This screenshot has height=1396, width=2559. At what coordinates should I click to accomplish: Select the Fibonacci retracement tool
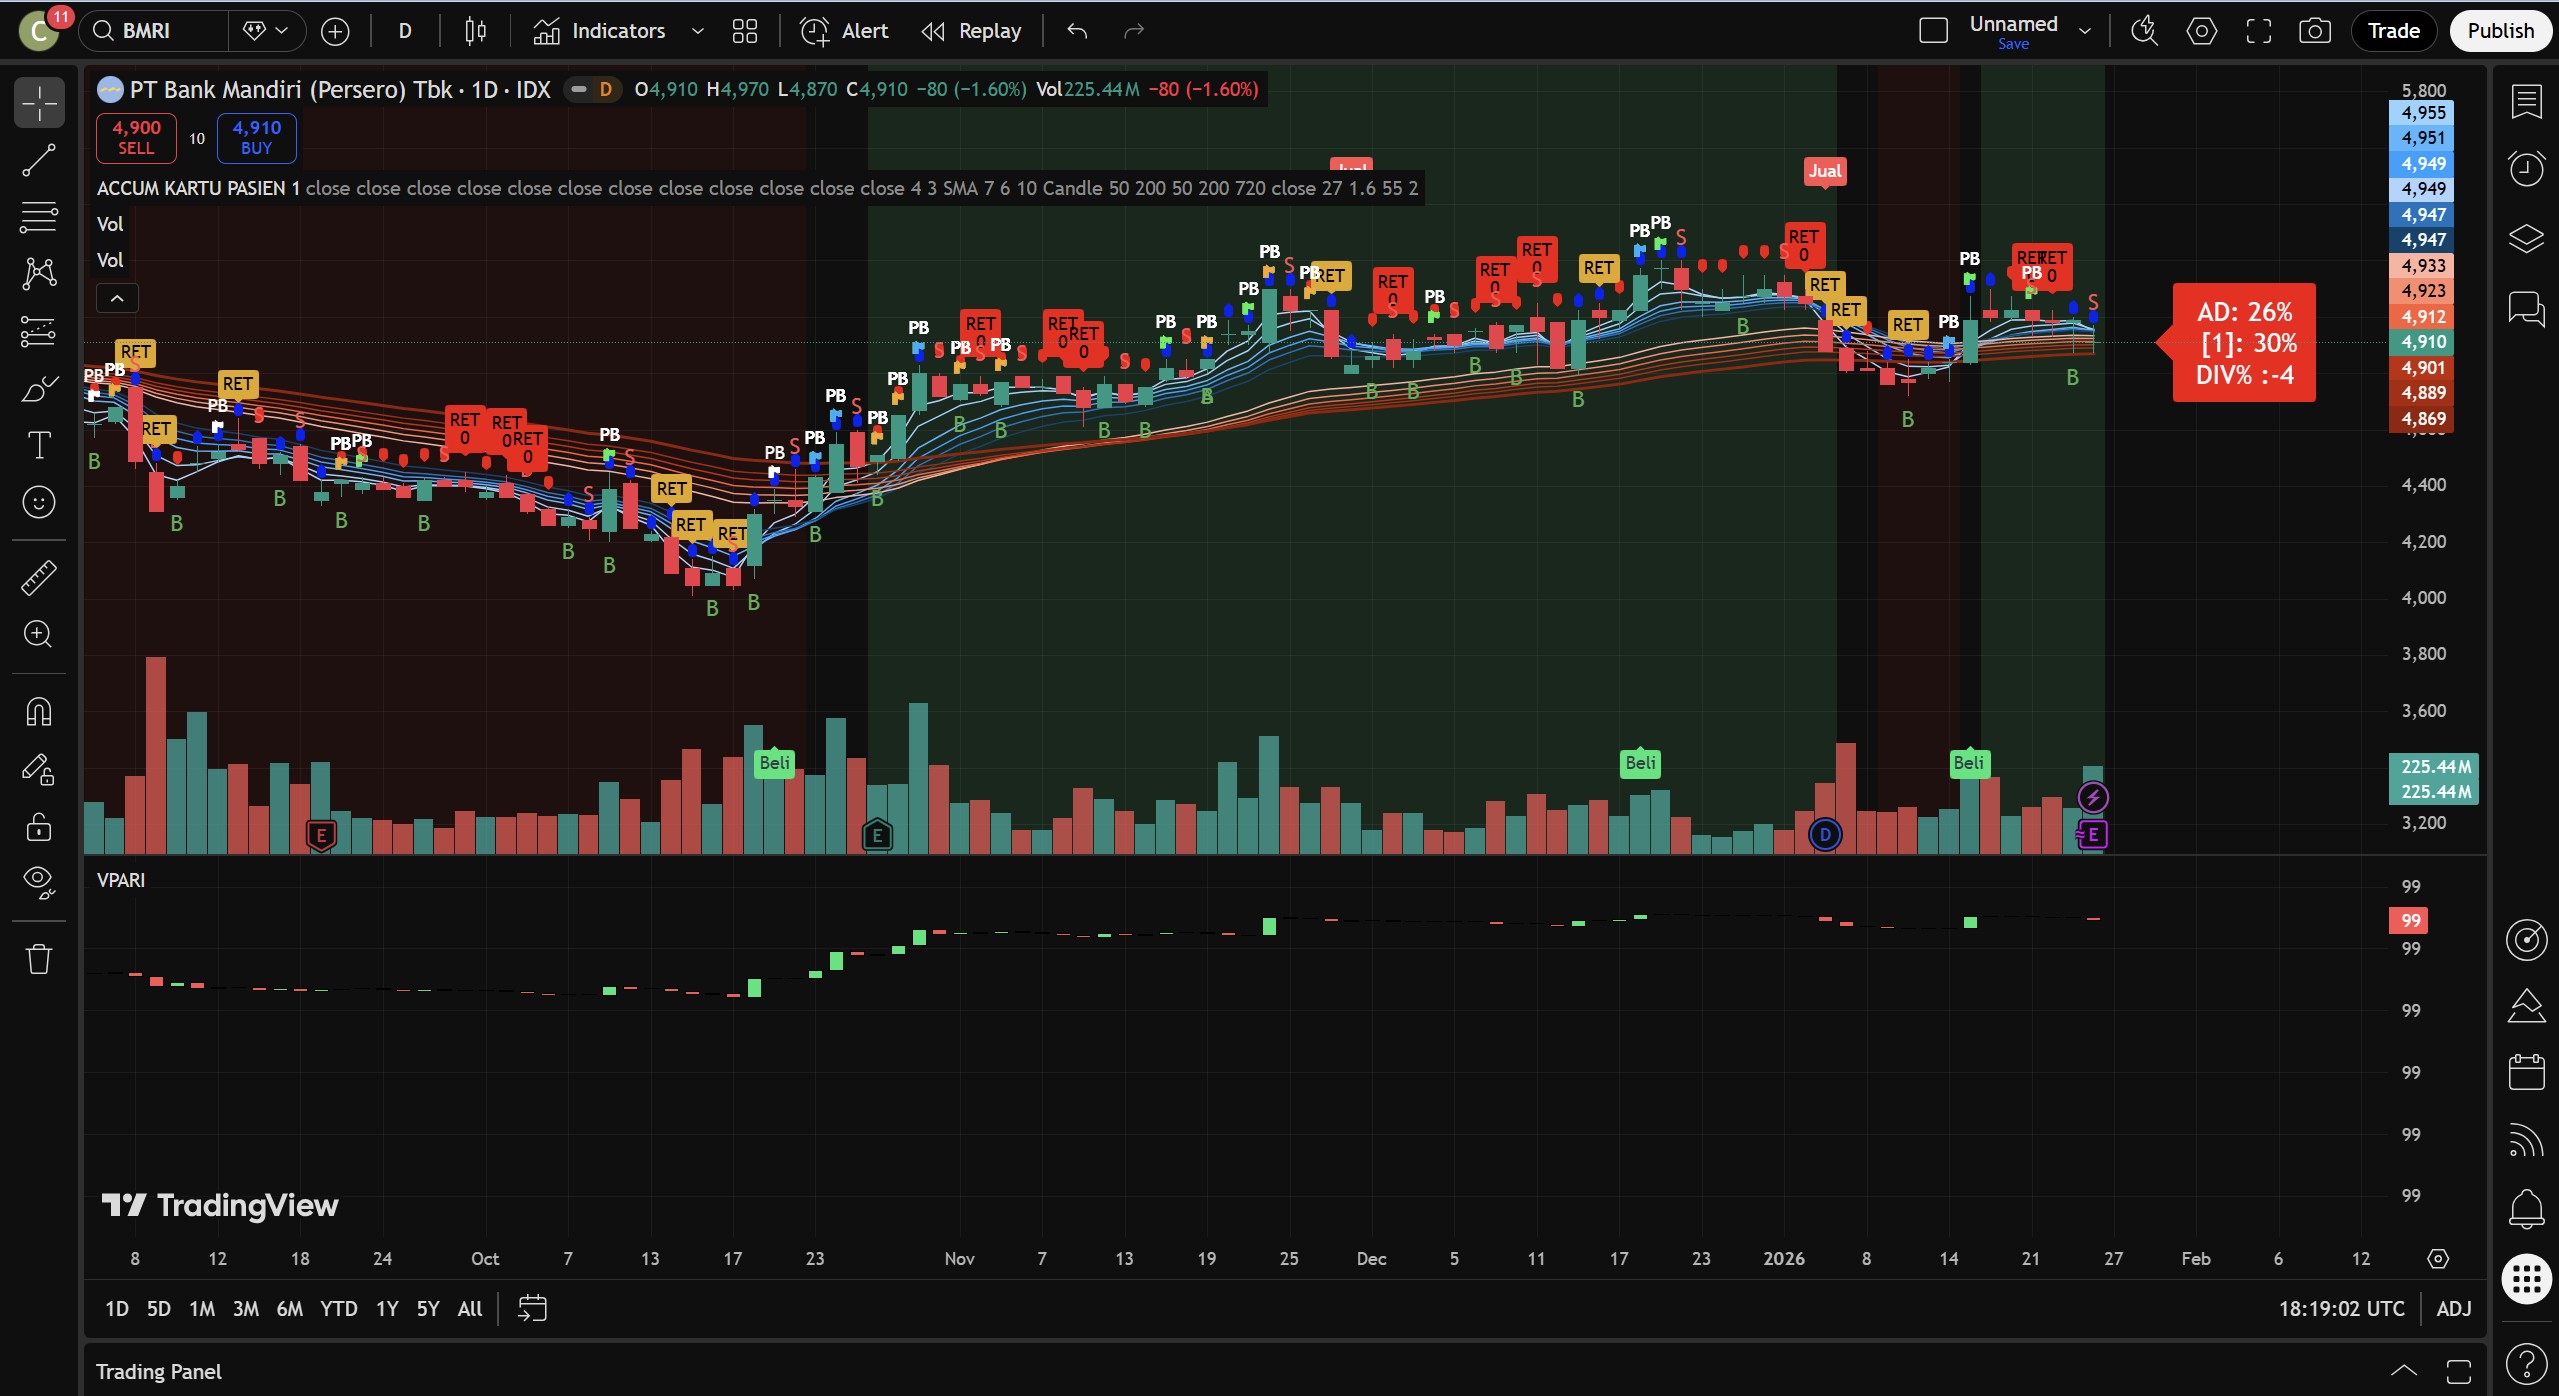(39, 217)
